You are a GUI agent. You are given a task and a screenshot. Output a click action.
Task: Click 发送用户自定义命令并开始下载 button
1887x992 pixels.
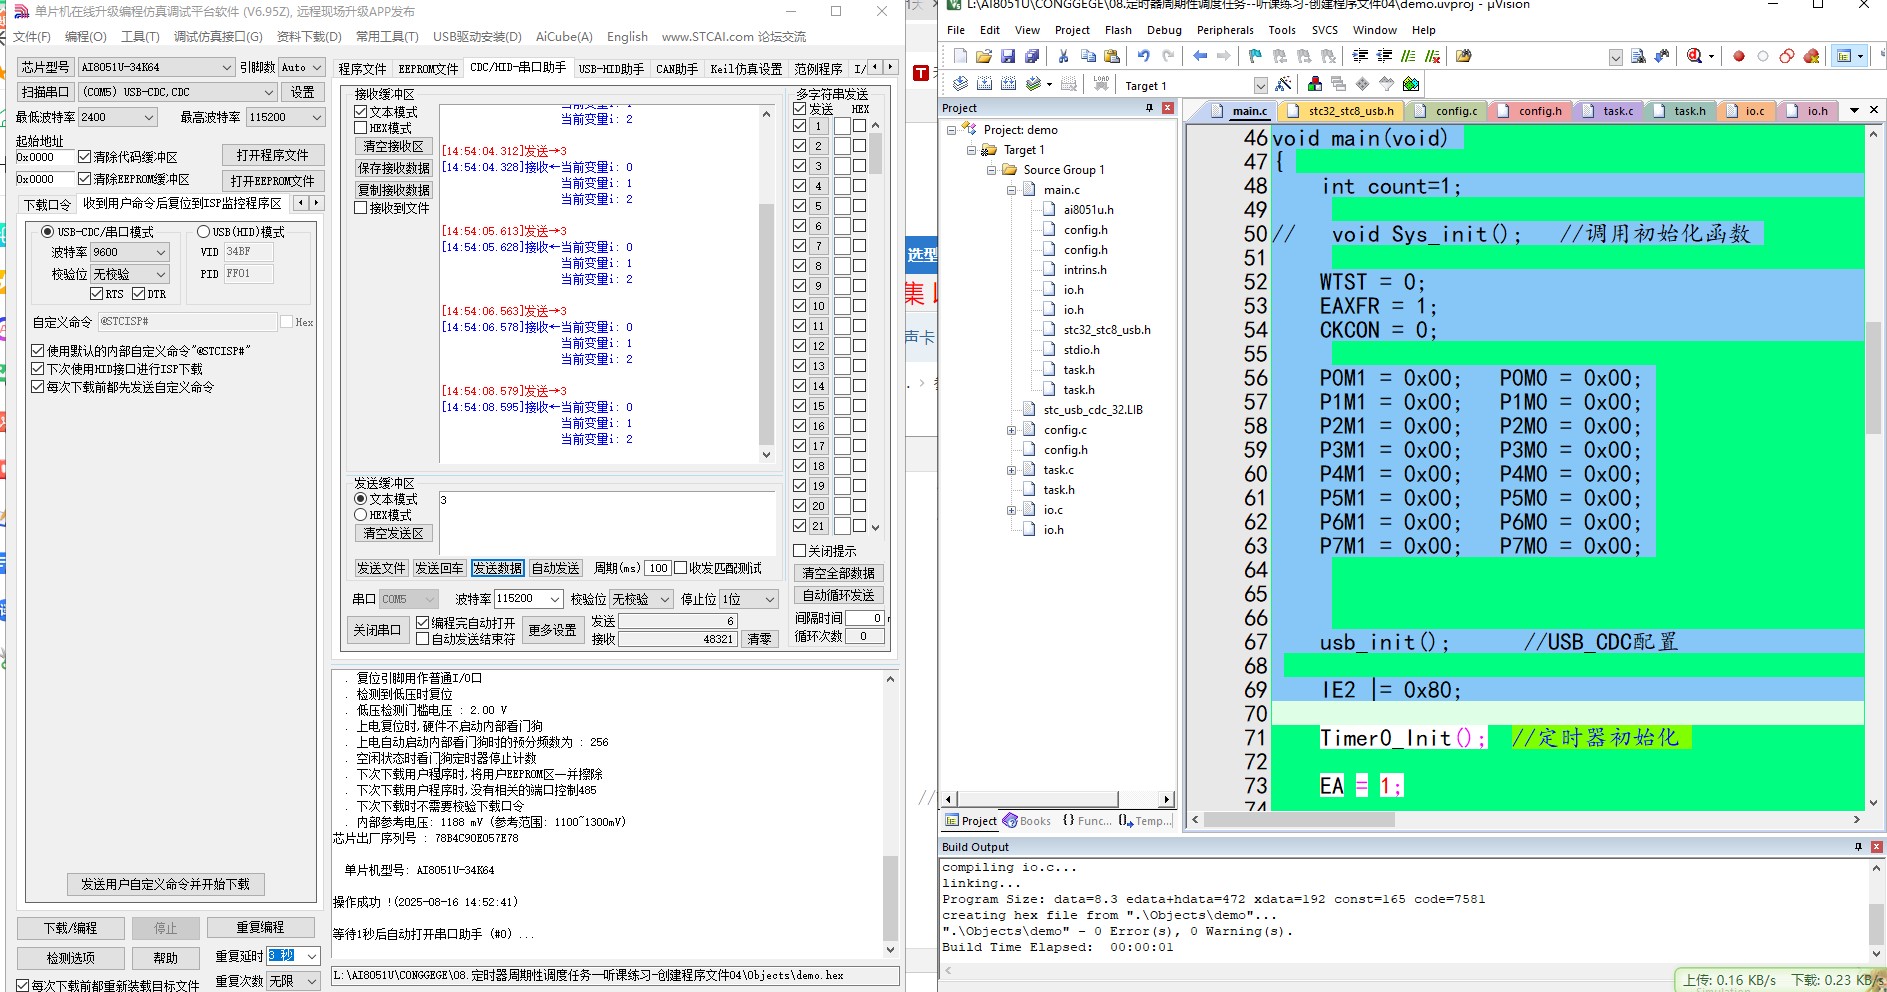(166, 884)
